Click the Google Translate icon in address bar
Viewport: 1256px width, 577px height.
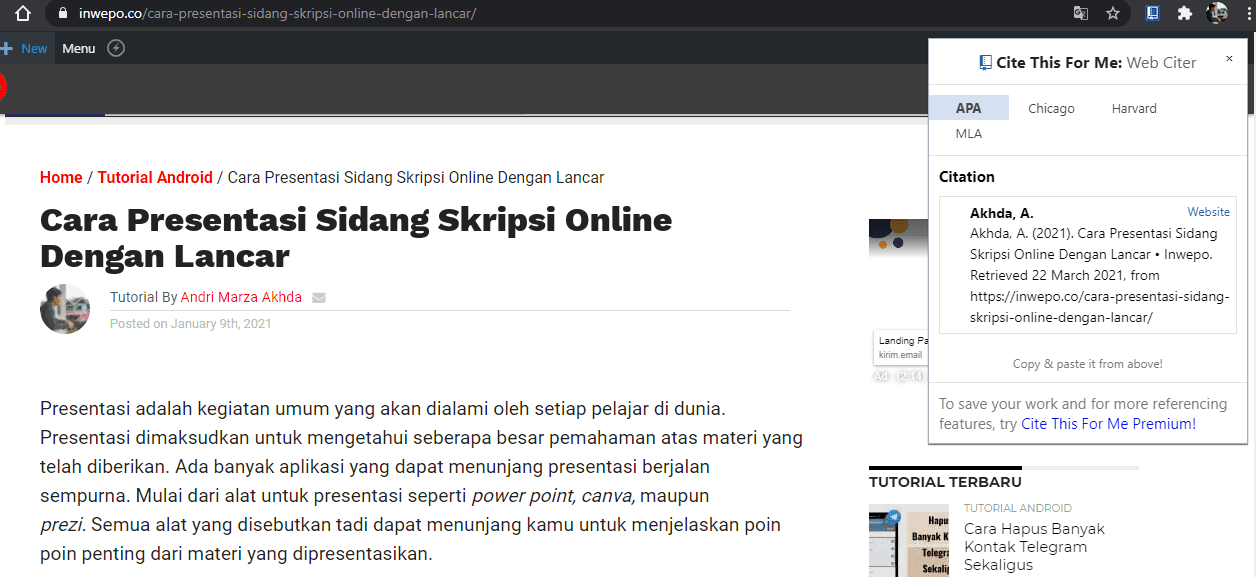pyautogui.click(x=1081, y=13)
